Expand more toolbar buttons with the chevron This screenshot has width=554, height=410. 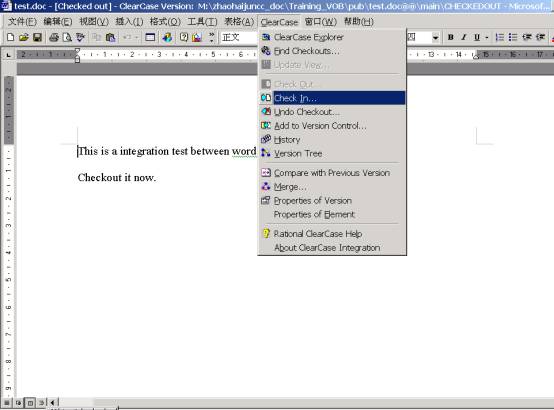(x=211, y=37)
